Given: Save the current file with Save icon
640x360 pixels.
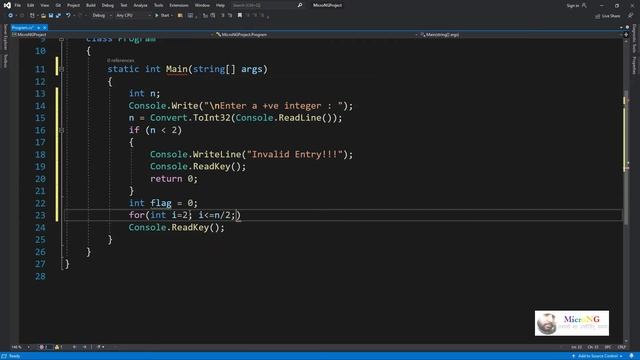Looking at the screenshot, I should (x=51, y=16).
